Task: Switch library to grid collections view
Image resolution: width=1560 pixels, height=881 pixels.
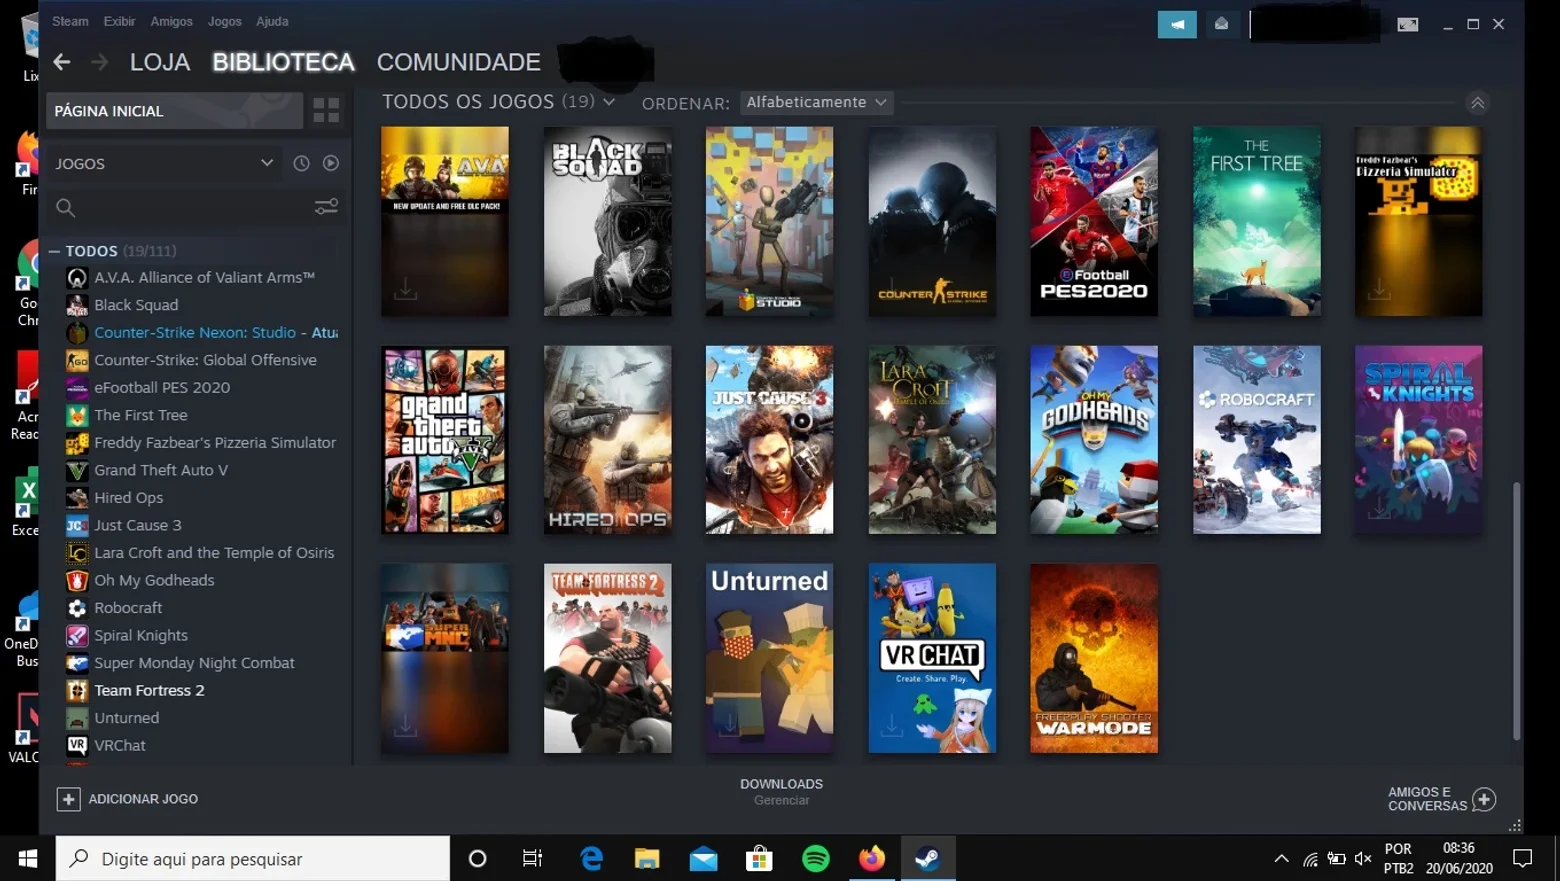Action: coord(326,110)
